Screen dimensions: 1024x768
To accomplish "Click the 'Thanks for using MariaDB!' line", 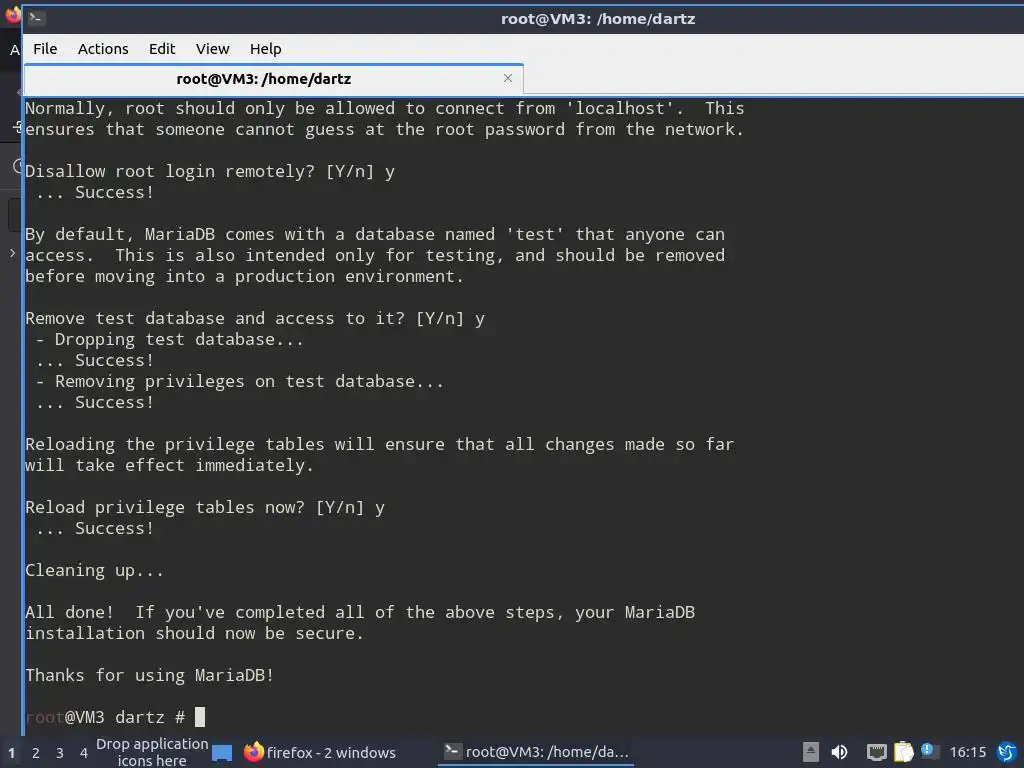I will (x=150, y=675).
